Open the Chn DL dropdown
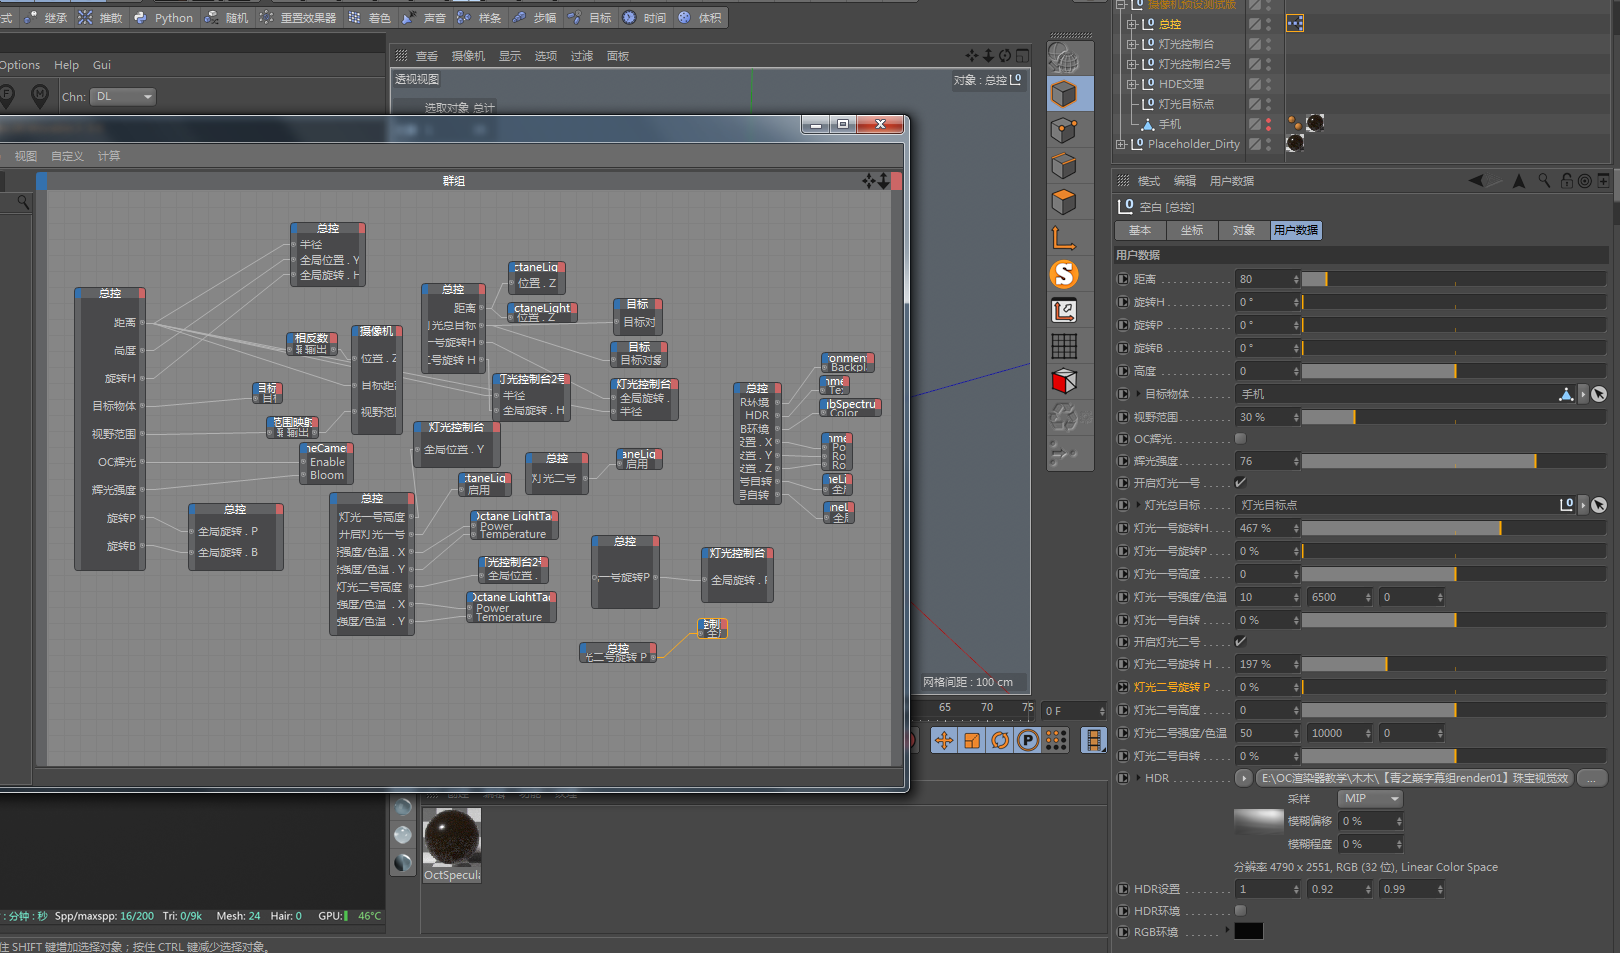1620x953 pixels. tap(122, 96)
